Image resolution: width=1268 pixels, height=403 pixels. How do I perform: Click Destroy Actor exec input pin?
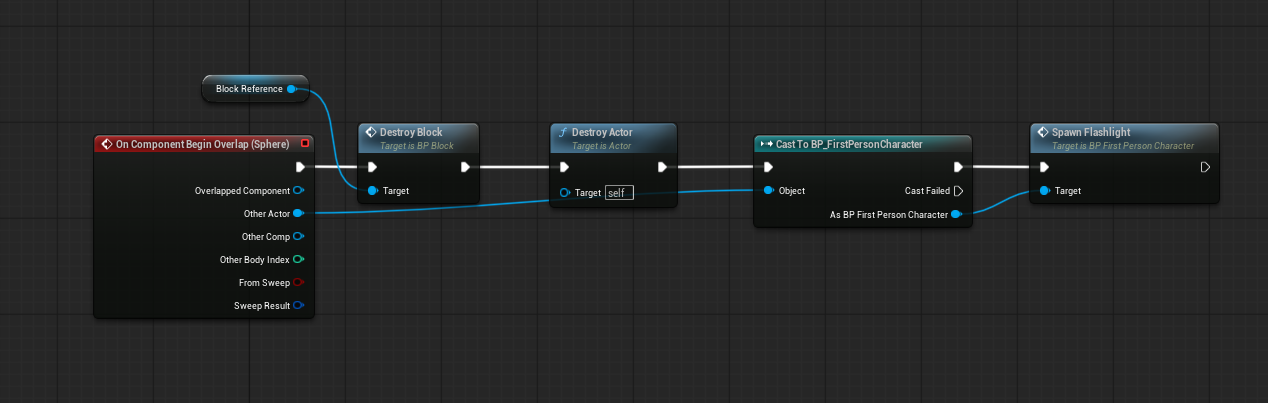pos(565,167)
